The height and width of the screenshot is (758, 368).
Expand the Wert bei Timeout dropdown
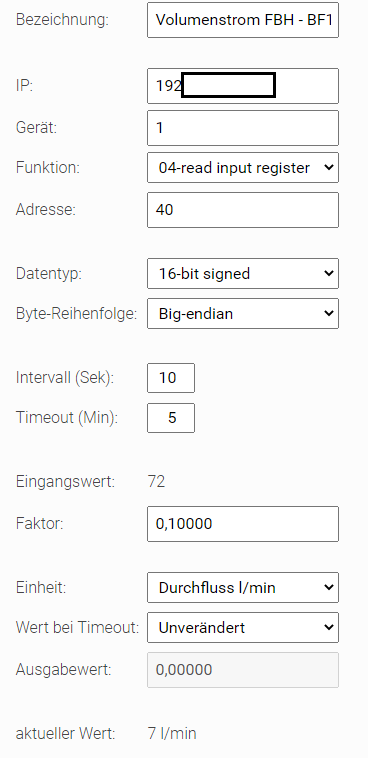pyautogui.click(x=243, y=628)
